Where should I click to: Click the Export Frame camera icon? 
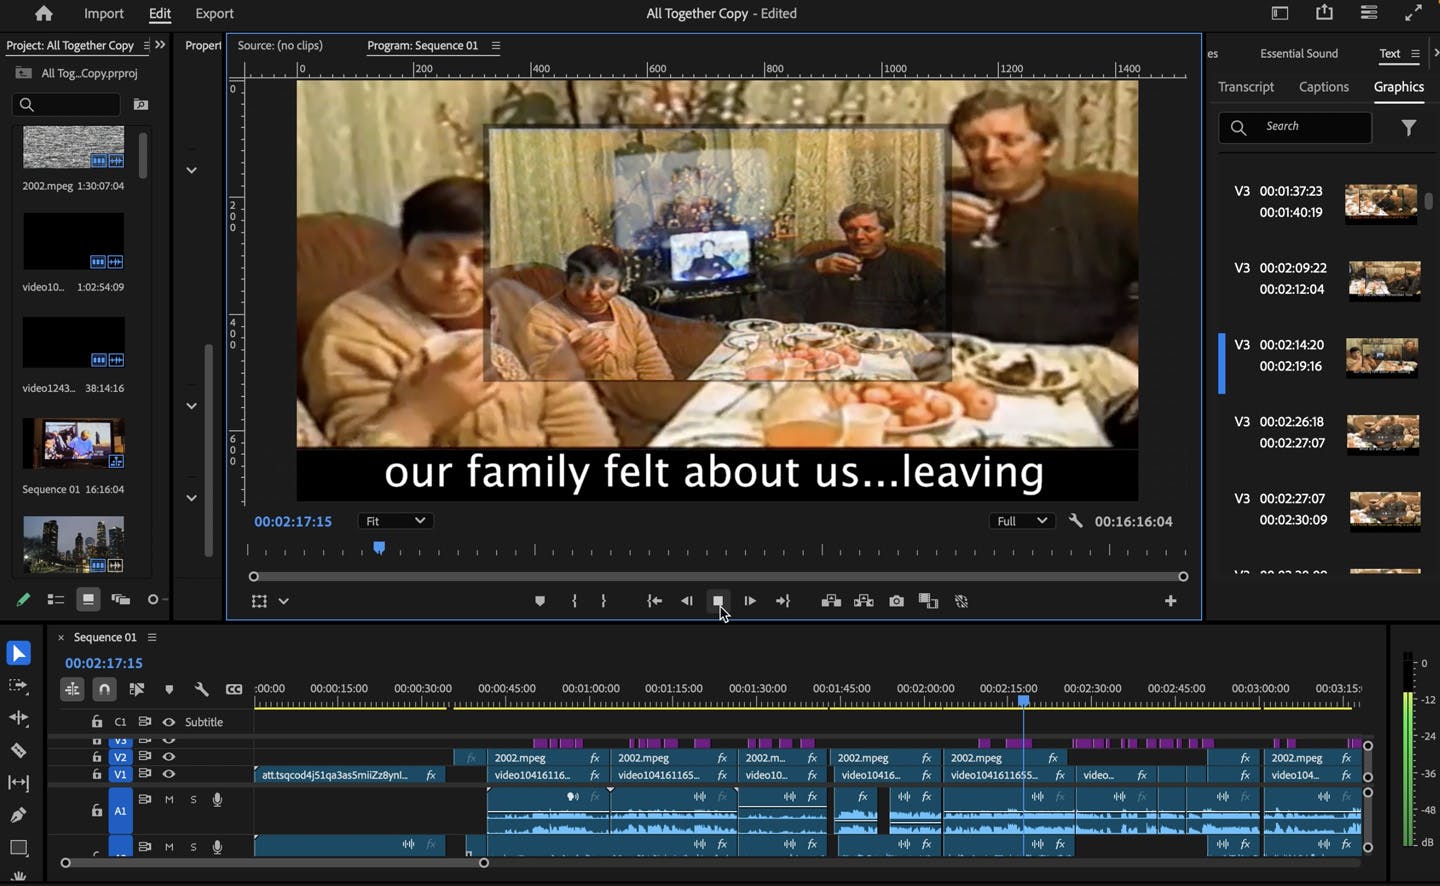pos(896,600)
